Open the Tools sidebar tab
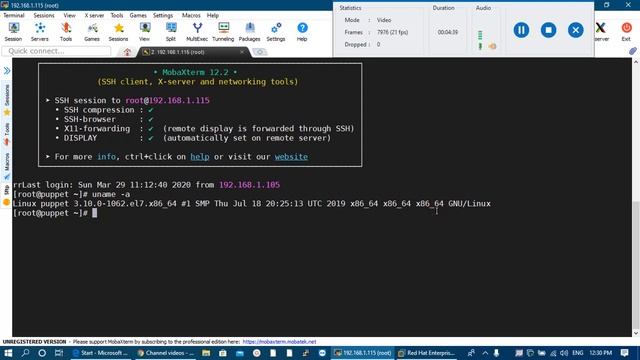640x360 pixels. (x=7, y=134)
